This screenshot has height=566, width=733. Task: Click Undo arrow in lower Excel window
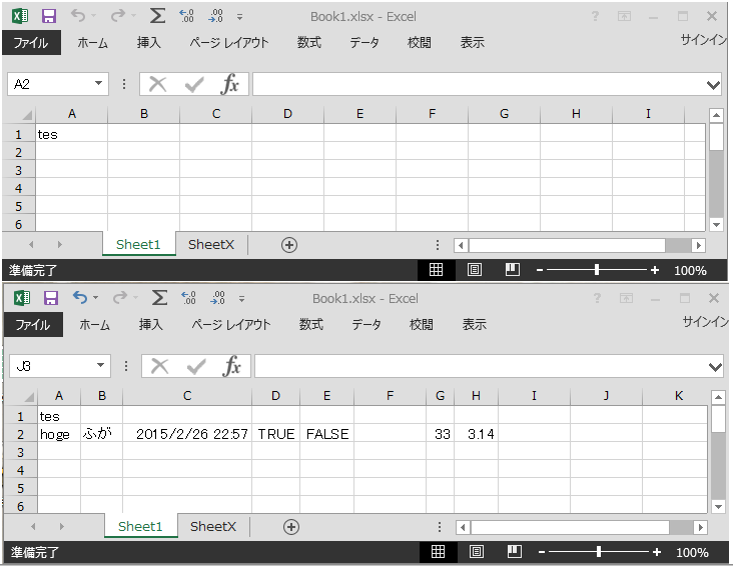coord(80,297)
